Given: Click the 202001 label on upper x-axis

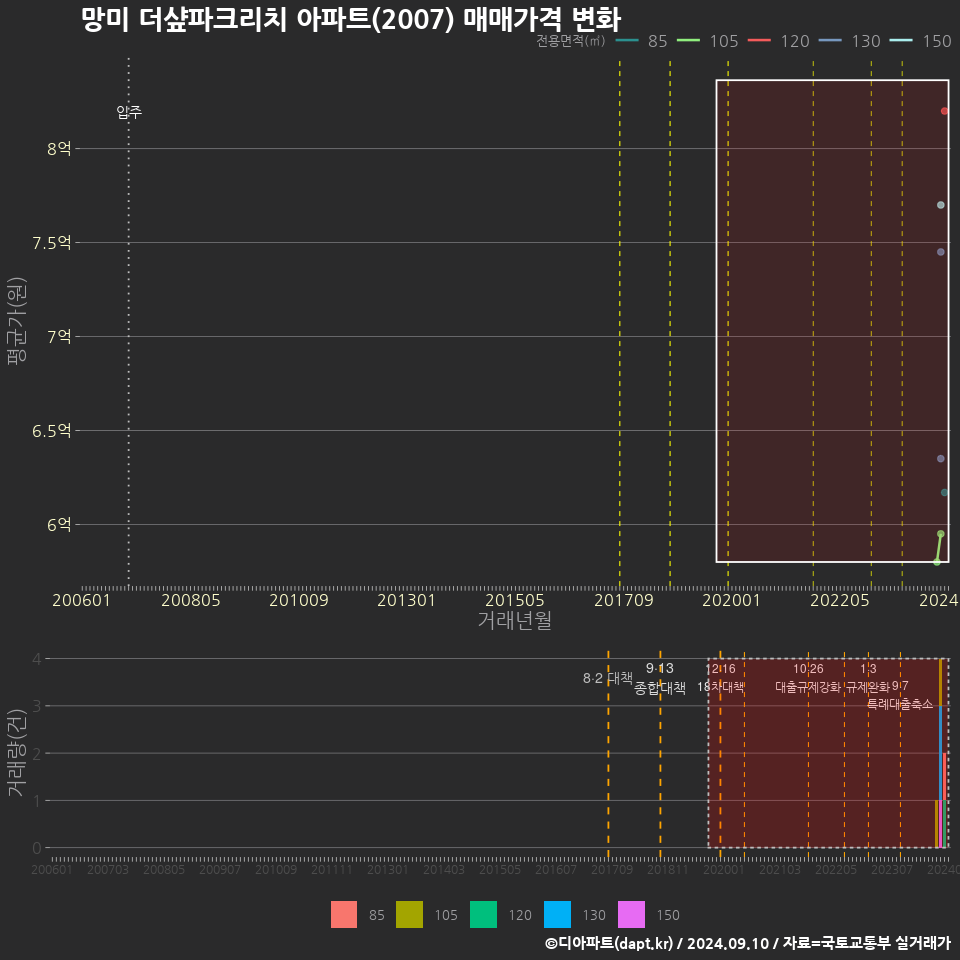Looking at the screenshot, I should click(x=731, y=600).
